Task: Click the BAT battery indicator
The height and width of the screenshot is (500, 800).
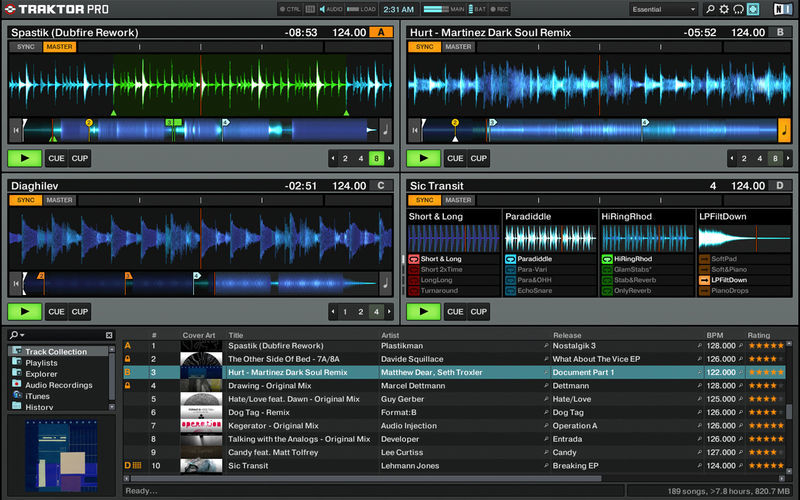Action: [x=477, y=9]
